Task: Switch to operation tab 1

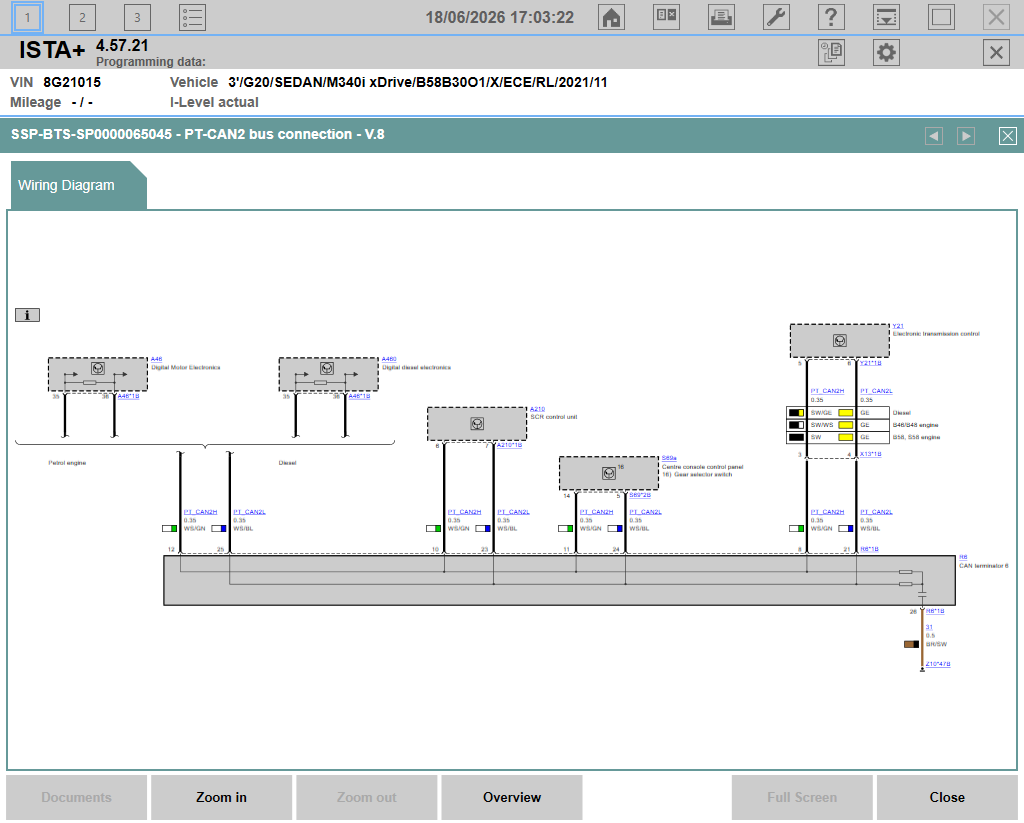Action: point(27,18)
